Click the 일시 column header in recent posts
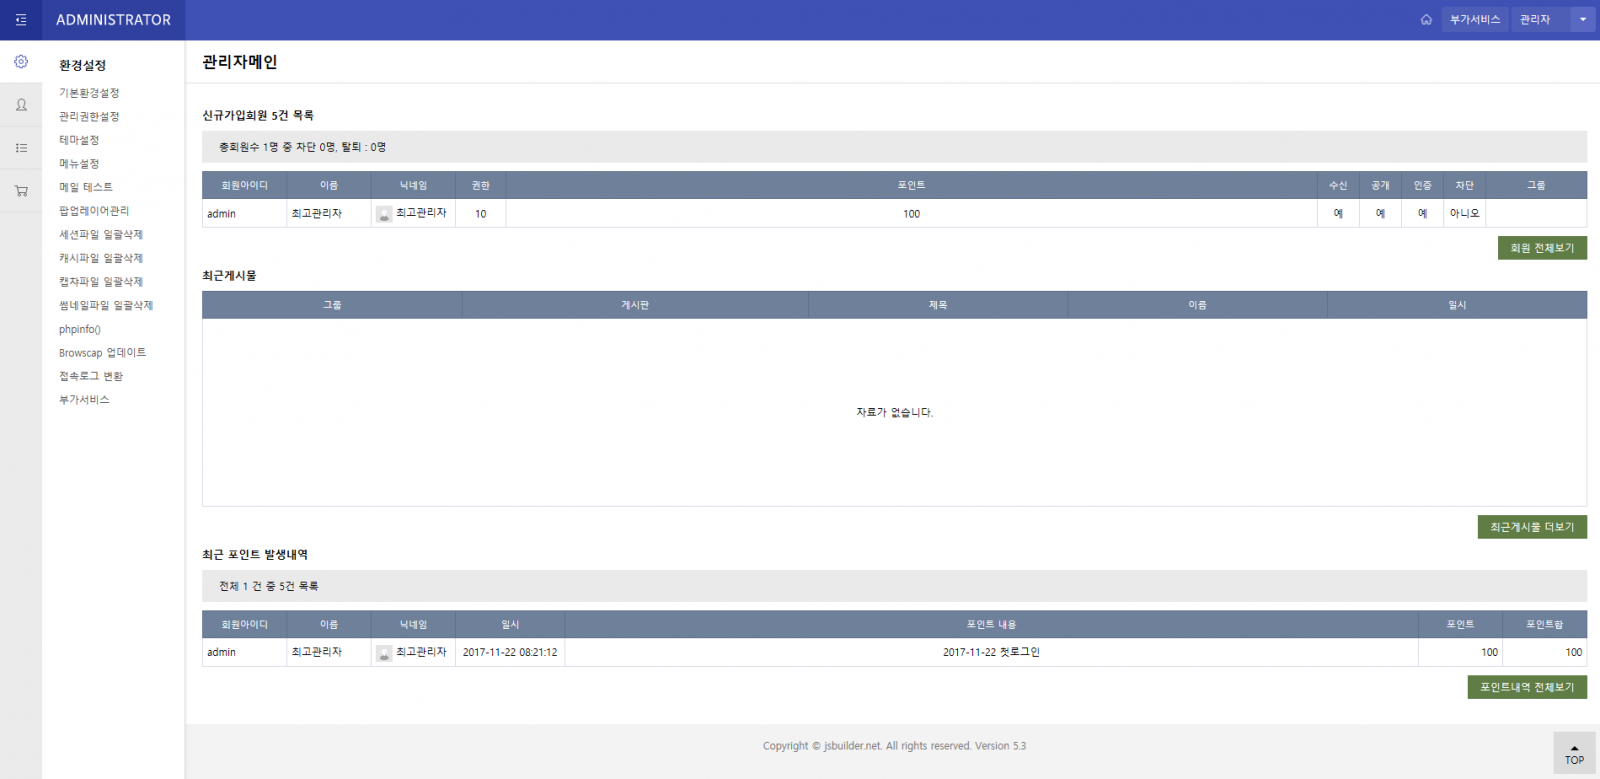 coord(1457,305)
